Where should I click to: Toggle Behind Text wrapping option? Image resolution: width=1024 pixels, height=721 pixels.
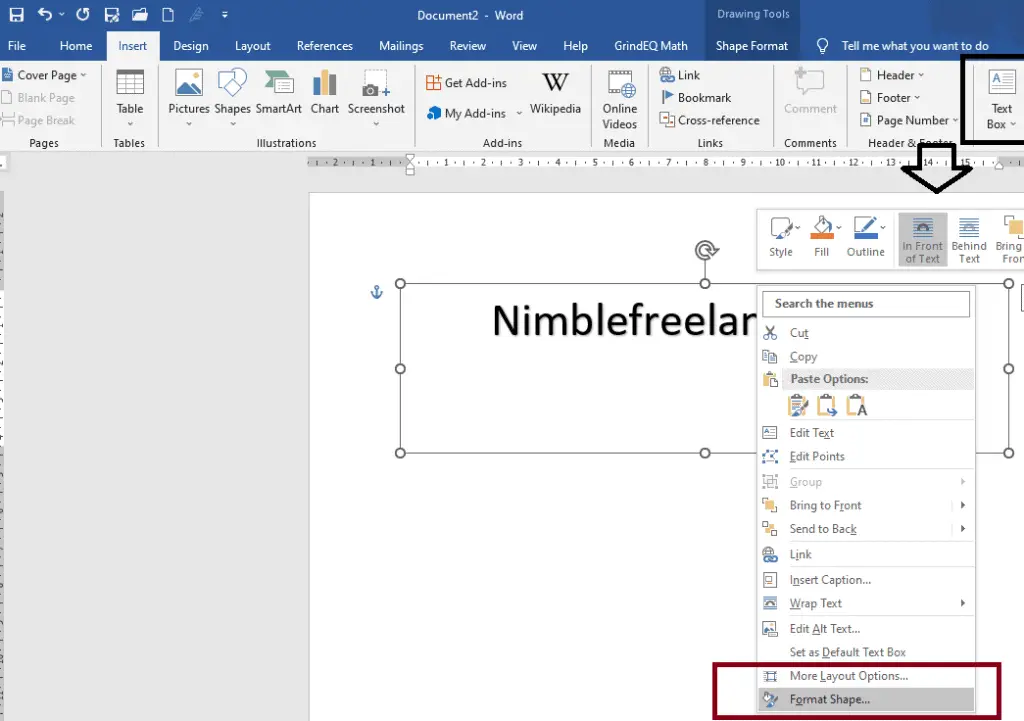(x=968, y=238)
